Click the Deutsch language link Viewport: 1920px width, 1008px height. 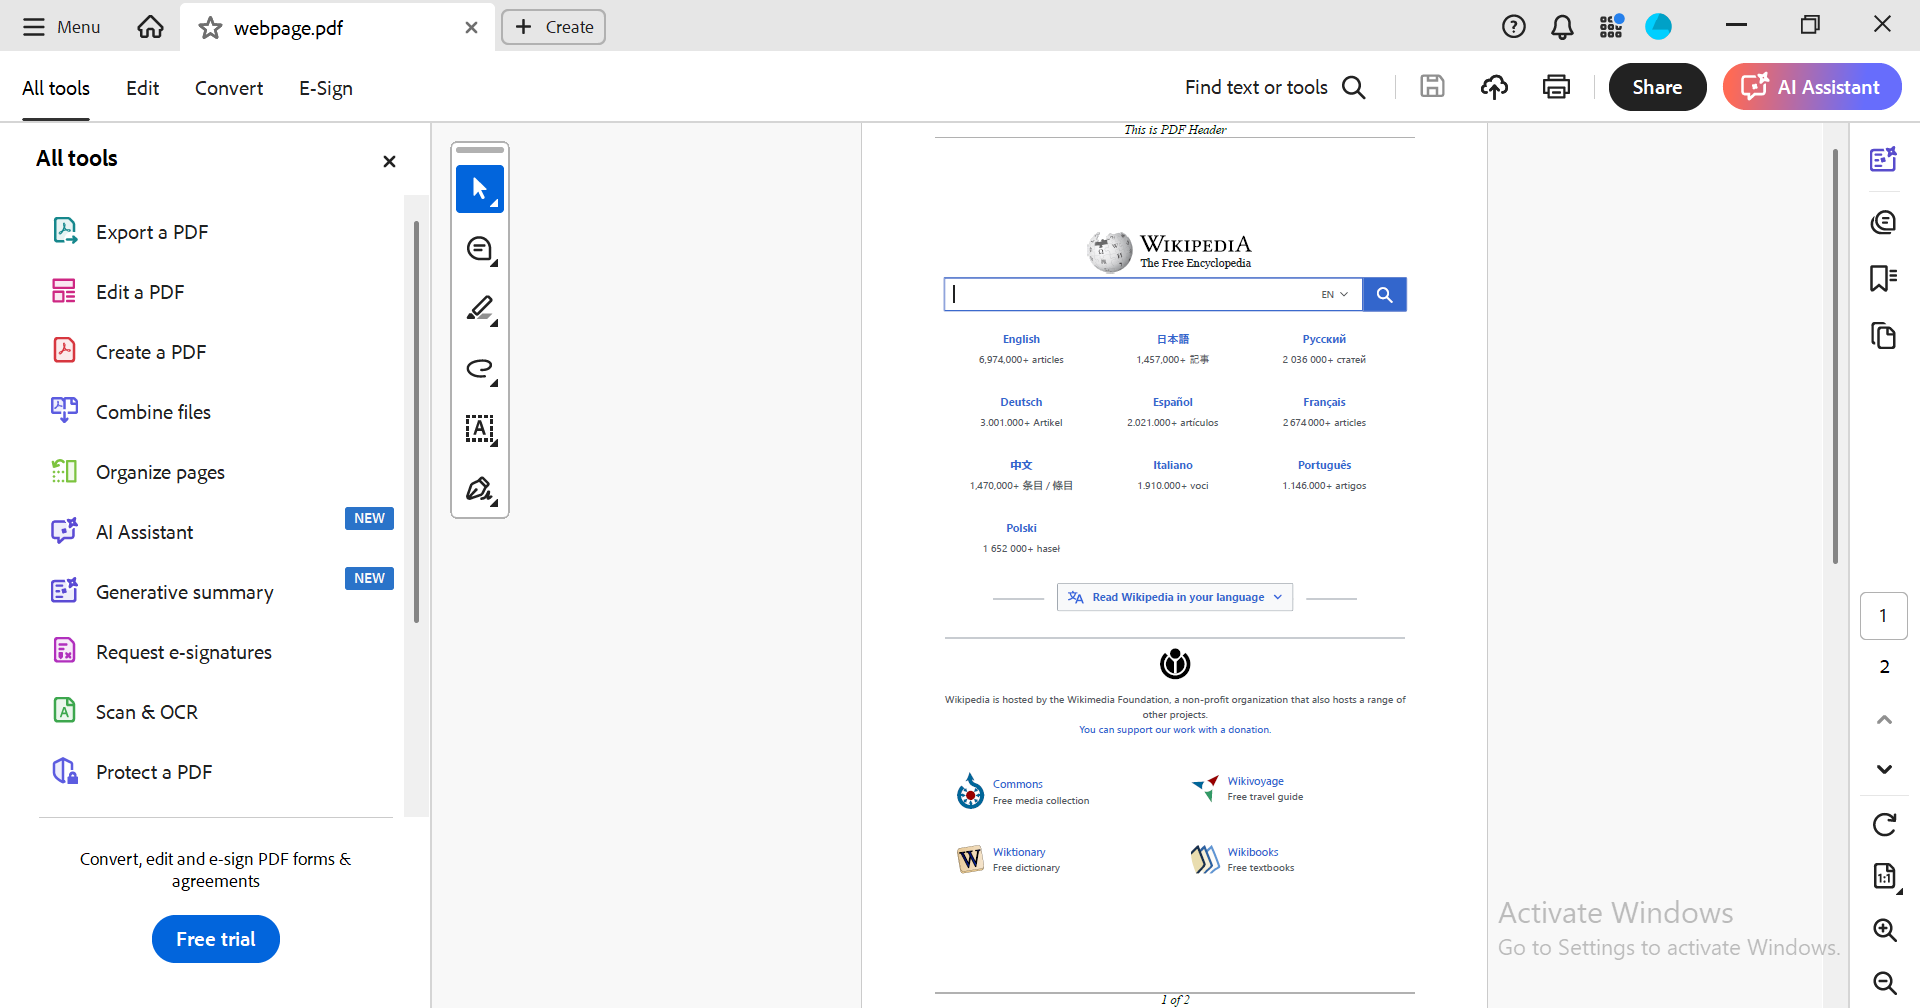1021,402
